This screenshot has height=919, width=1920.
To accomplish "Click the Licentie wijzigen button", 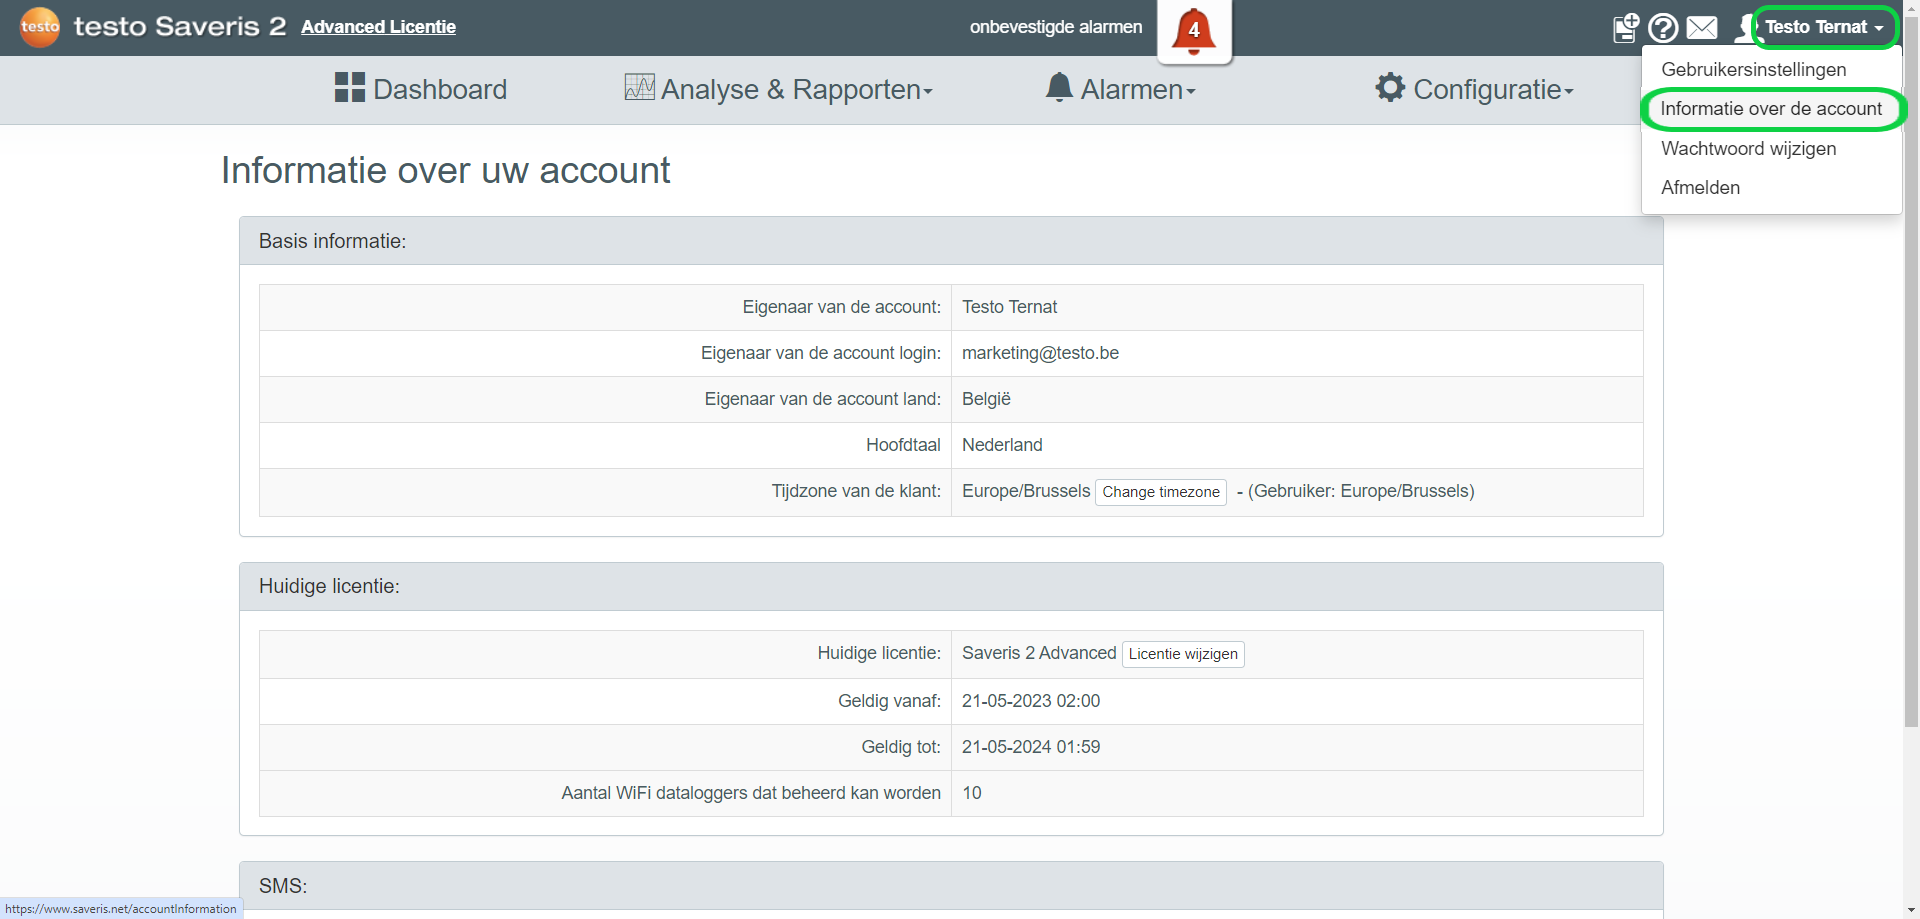I will click(x=1183, y=654).
